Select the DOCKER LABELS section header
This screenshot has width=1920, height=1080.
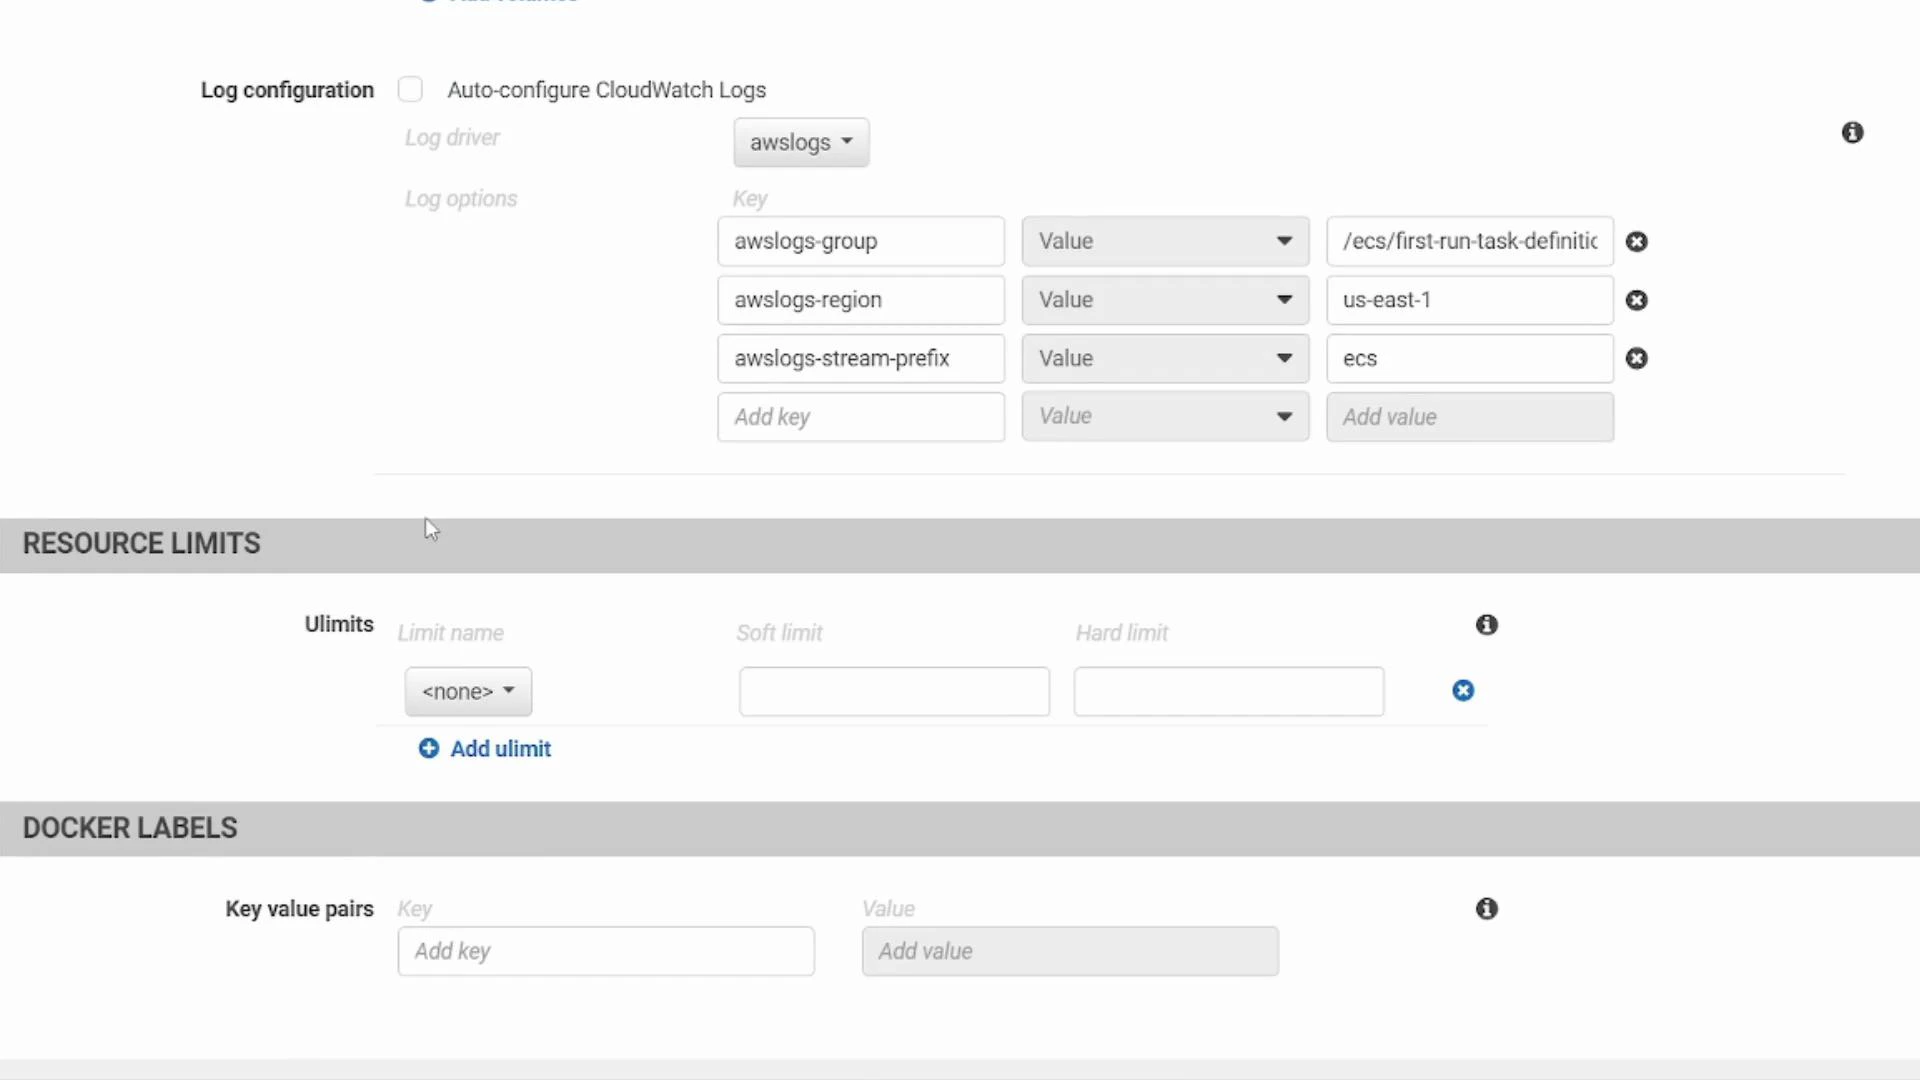click(x=128, y=828)
